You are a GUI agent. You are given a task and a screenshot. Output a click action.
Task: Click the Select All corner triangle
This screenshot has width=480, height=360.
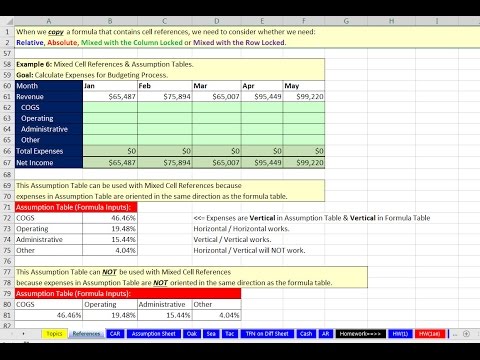click(9, 22)
